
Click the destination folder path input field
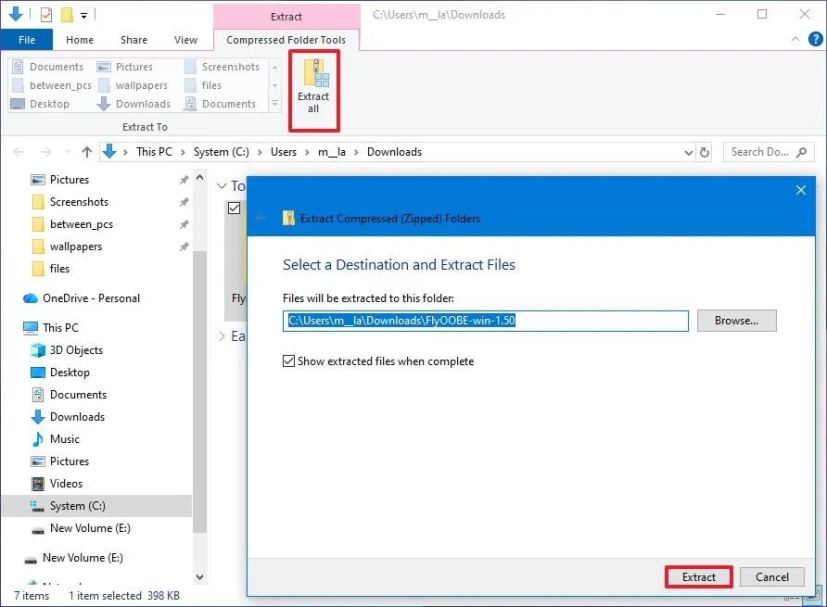tap(485, 321)
